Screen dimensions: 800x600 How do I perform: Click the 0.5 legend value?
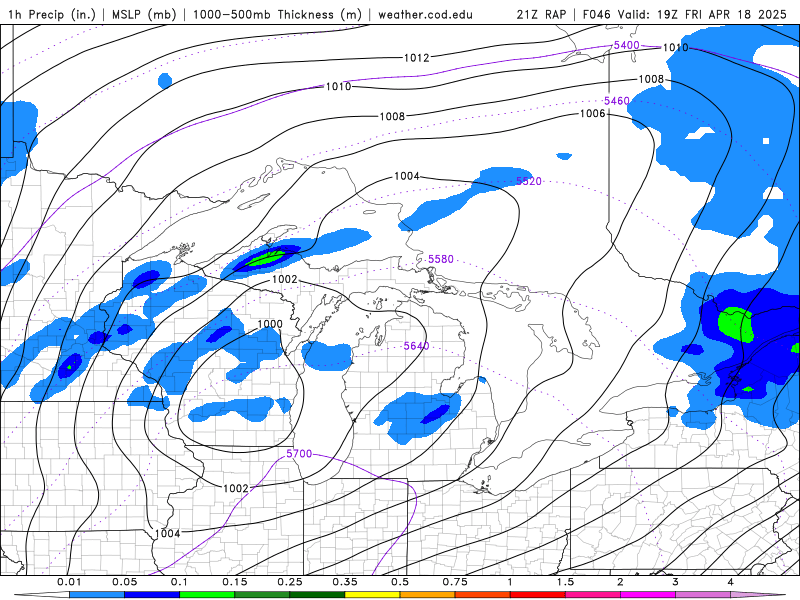pyautogui.click(x=400, y=582)
